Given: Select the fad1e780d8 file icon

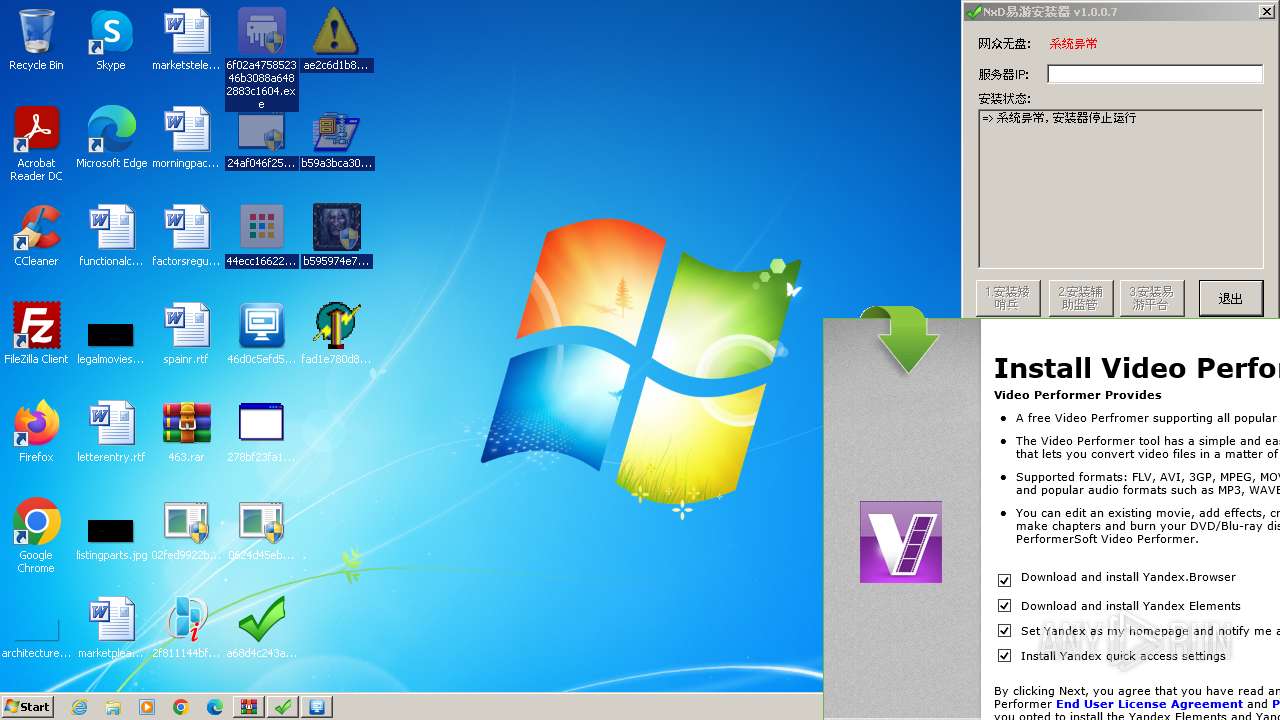Looking at the screenshot, I should pyautogui.click(x=336, y=334).
